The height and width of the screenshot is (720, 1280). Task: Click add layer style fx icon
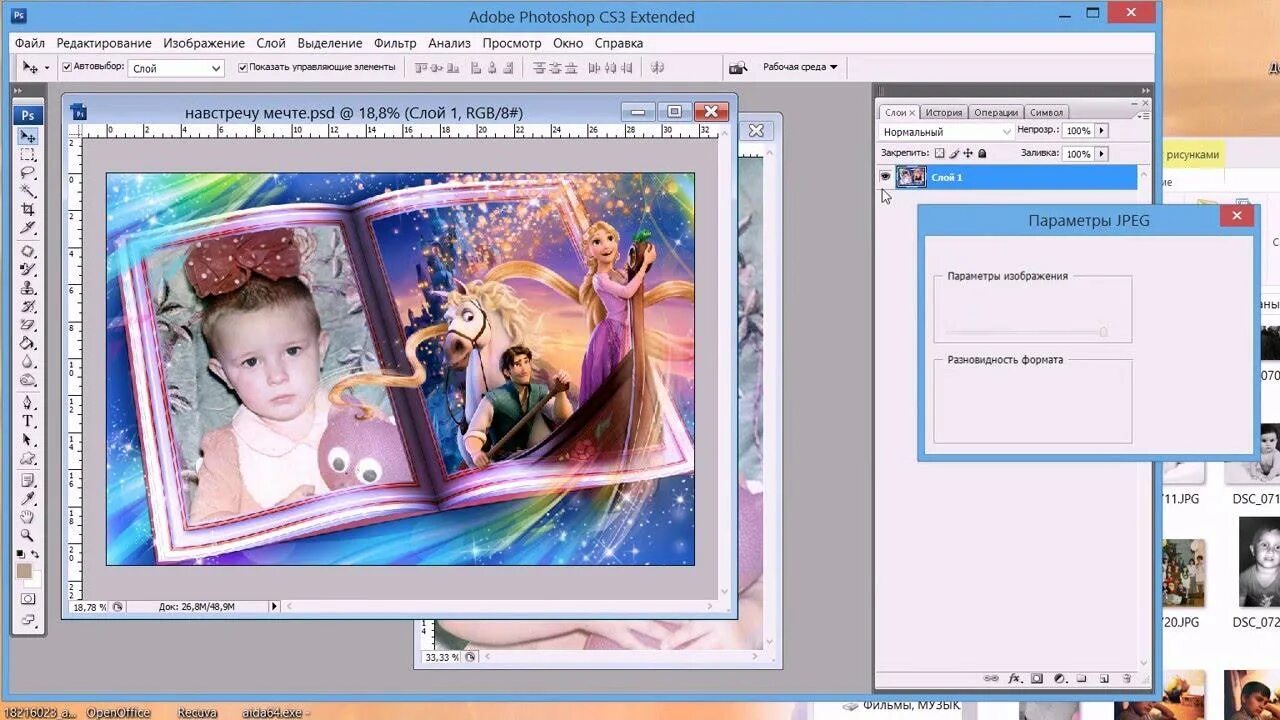tap(1014, 678)
